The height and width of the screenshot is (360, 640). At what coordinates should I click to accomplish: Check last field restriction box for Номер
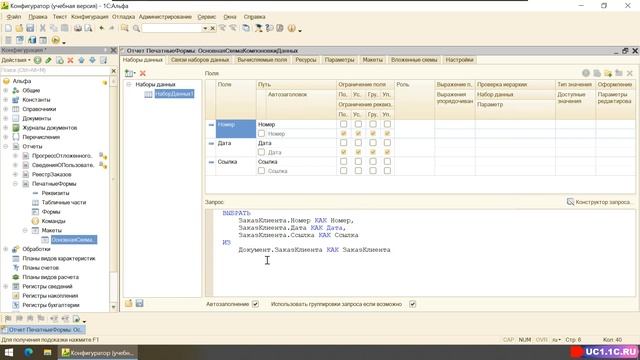coord(387,124)
